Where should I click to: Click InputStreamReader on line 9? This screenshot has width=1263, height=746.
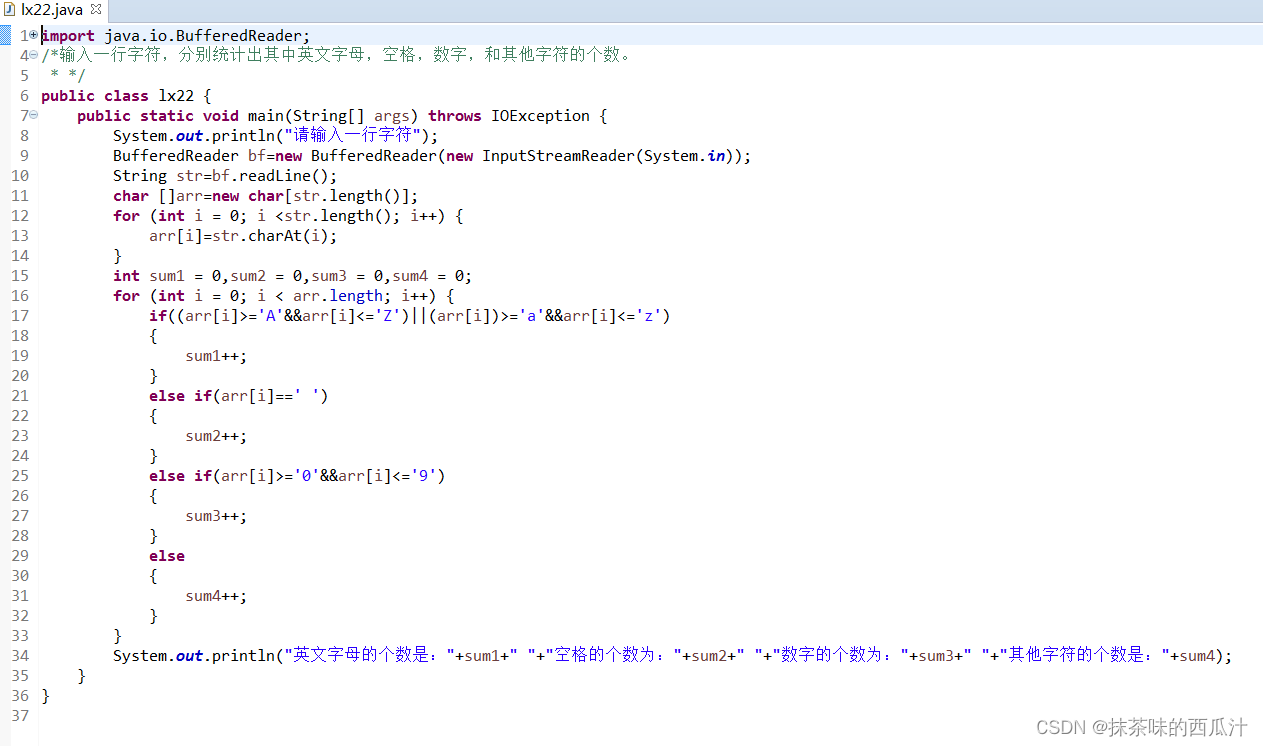[558, 156]
